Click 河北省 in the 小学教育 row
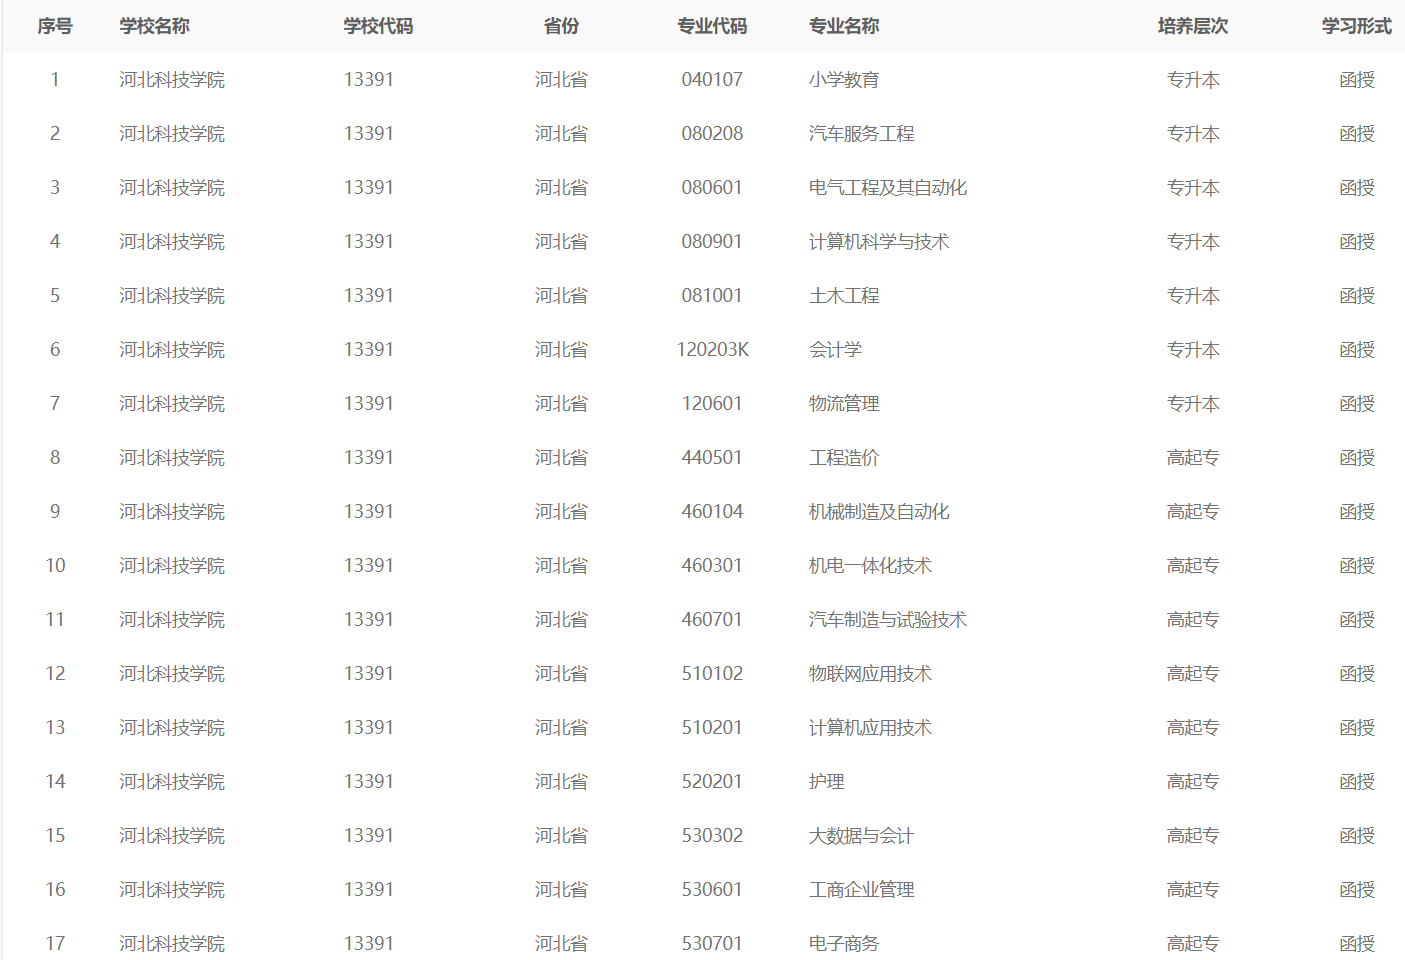The height and width of the screenshot is (960, 1405). (561, 80)
